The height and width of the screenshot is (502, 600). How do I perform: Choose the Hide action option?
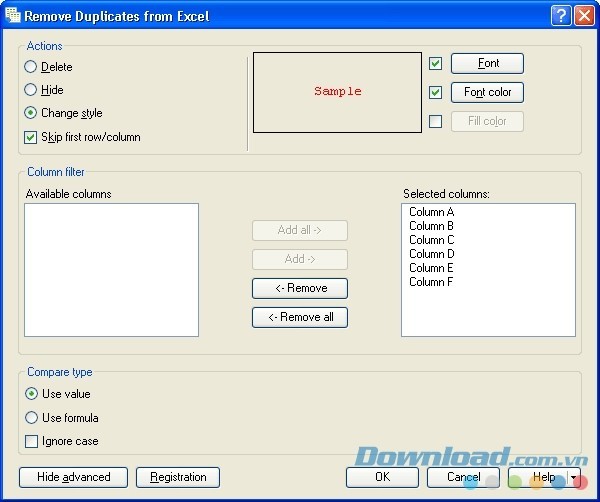[31, 90]
